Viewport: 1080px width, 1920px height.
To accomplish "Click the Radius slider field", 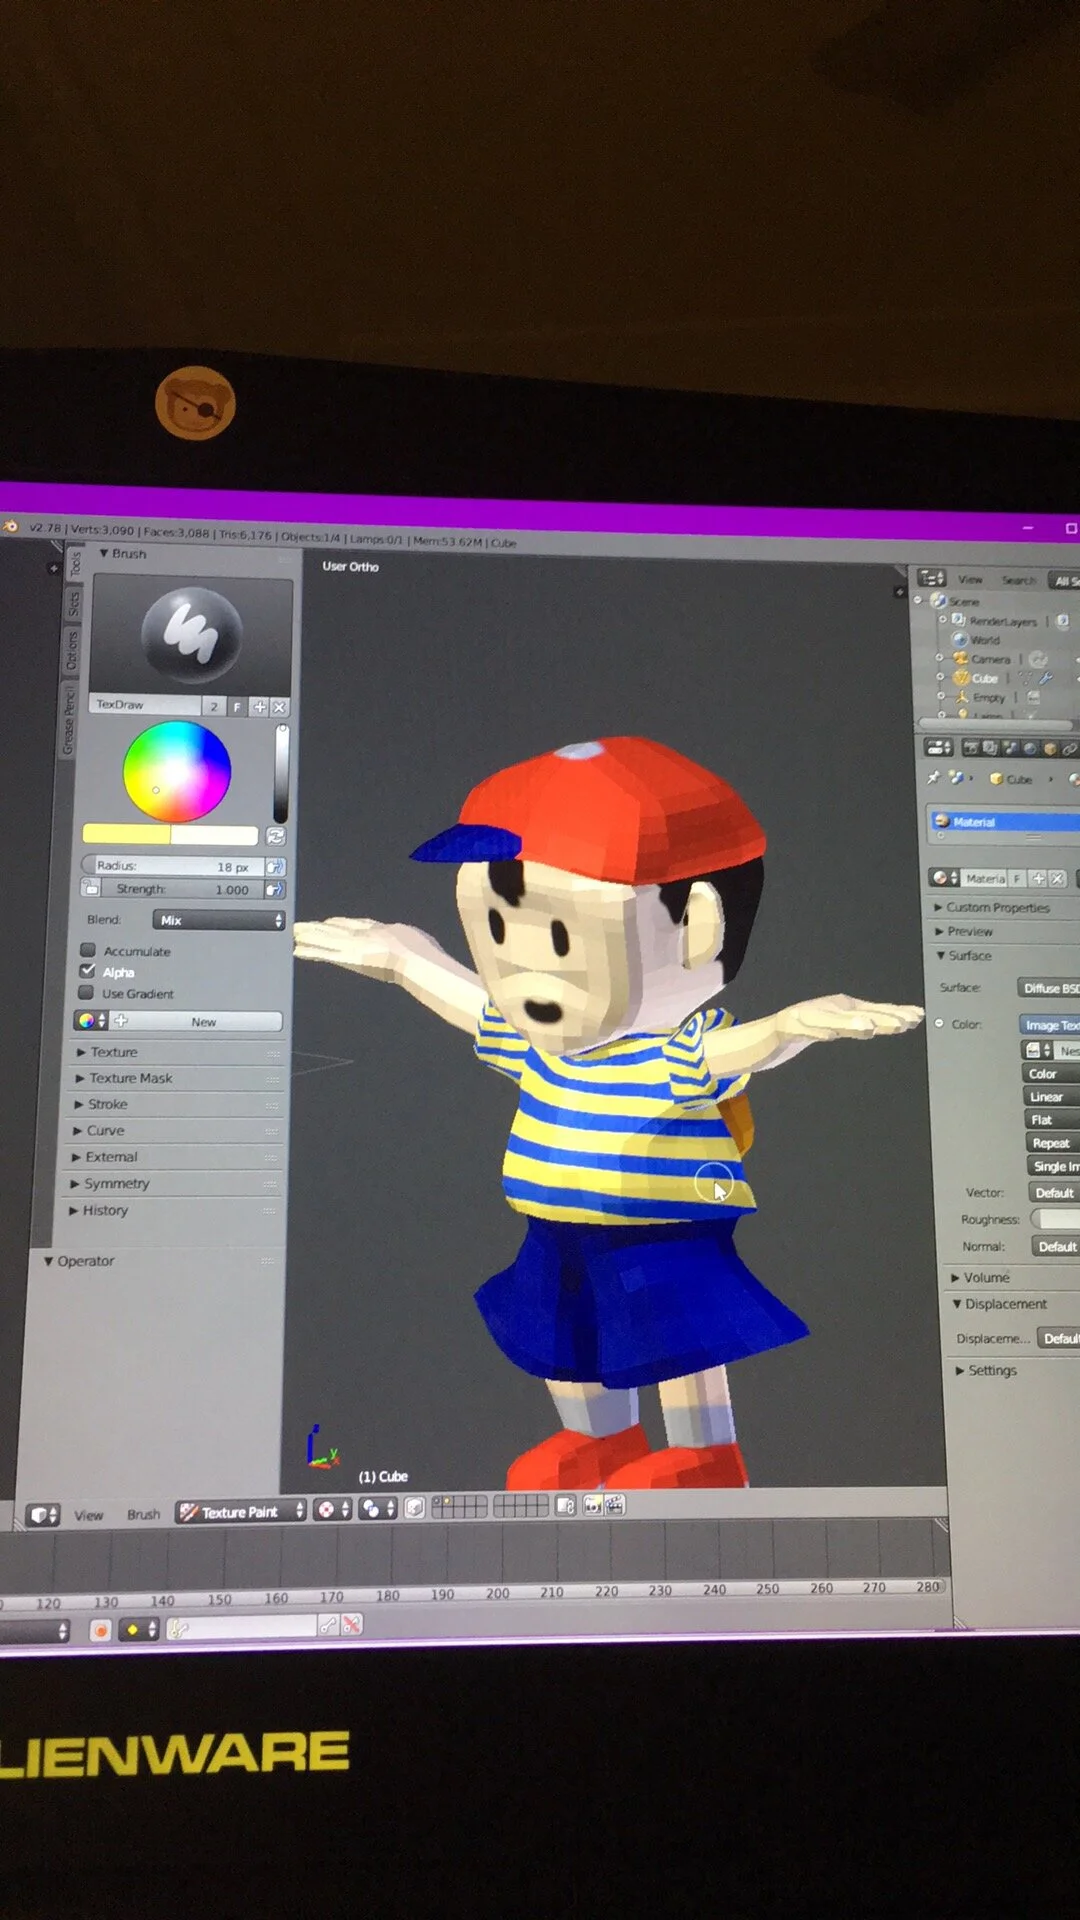I will 171,866.
